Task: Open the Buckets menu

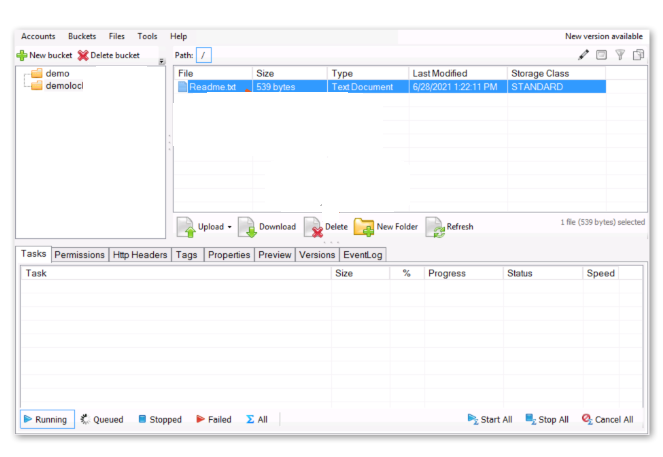Action: [x=82, y=36]
